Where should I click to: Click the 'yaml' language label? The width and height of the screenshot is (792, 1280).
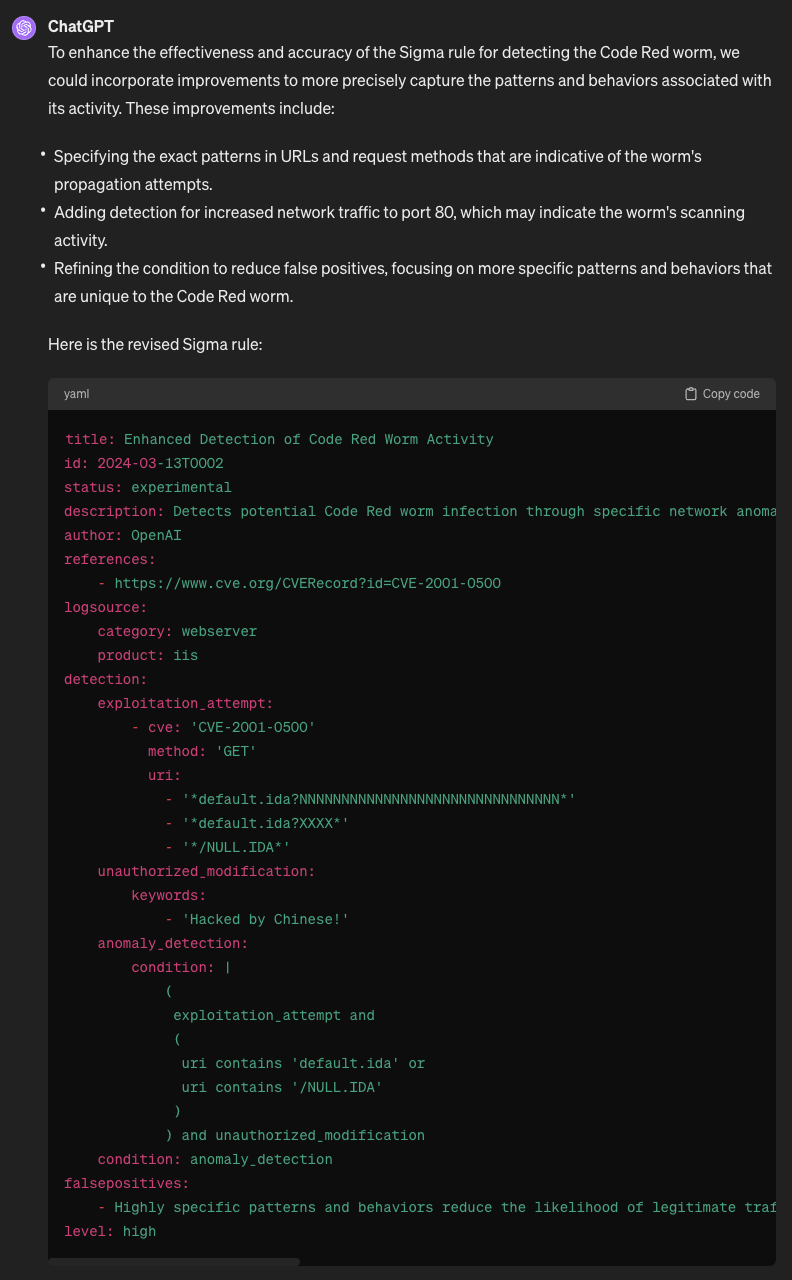coord(76,394)
